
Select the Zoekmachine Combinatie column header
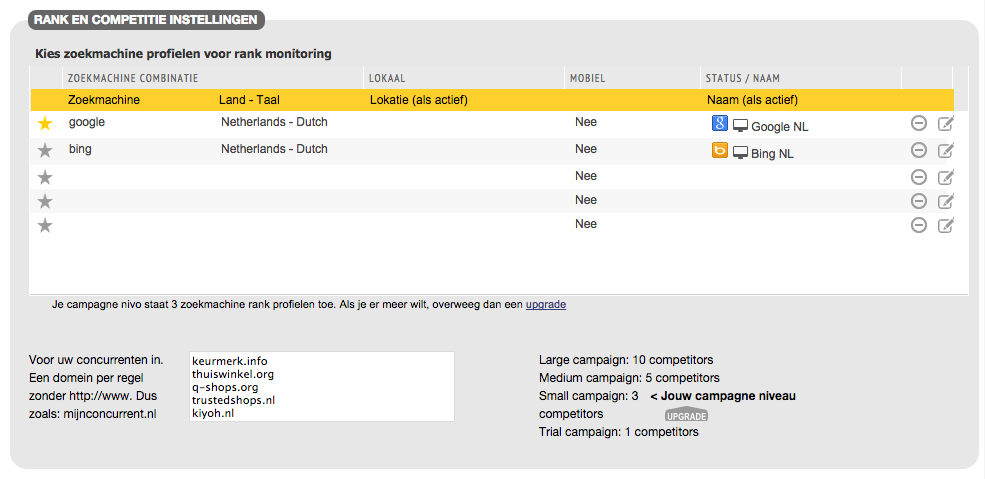click(x=132, y=78)
